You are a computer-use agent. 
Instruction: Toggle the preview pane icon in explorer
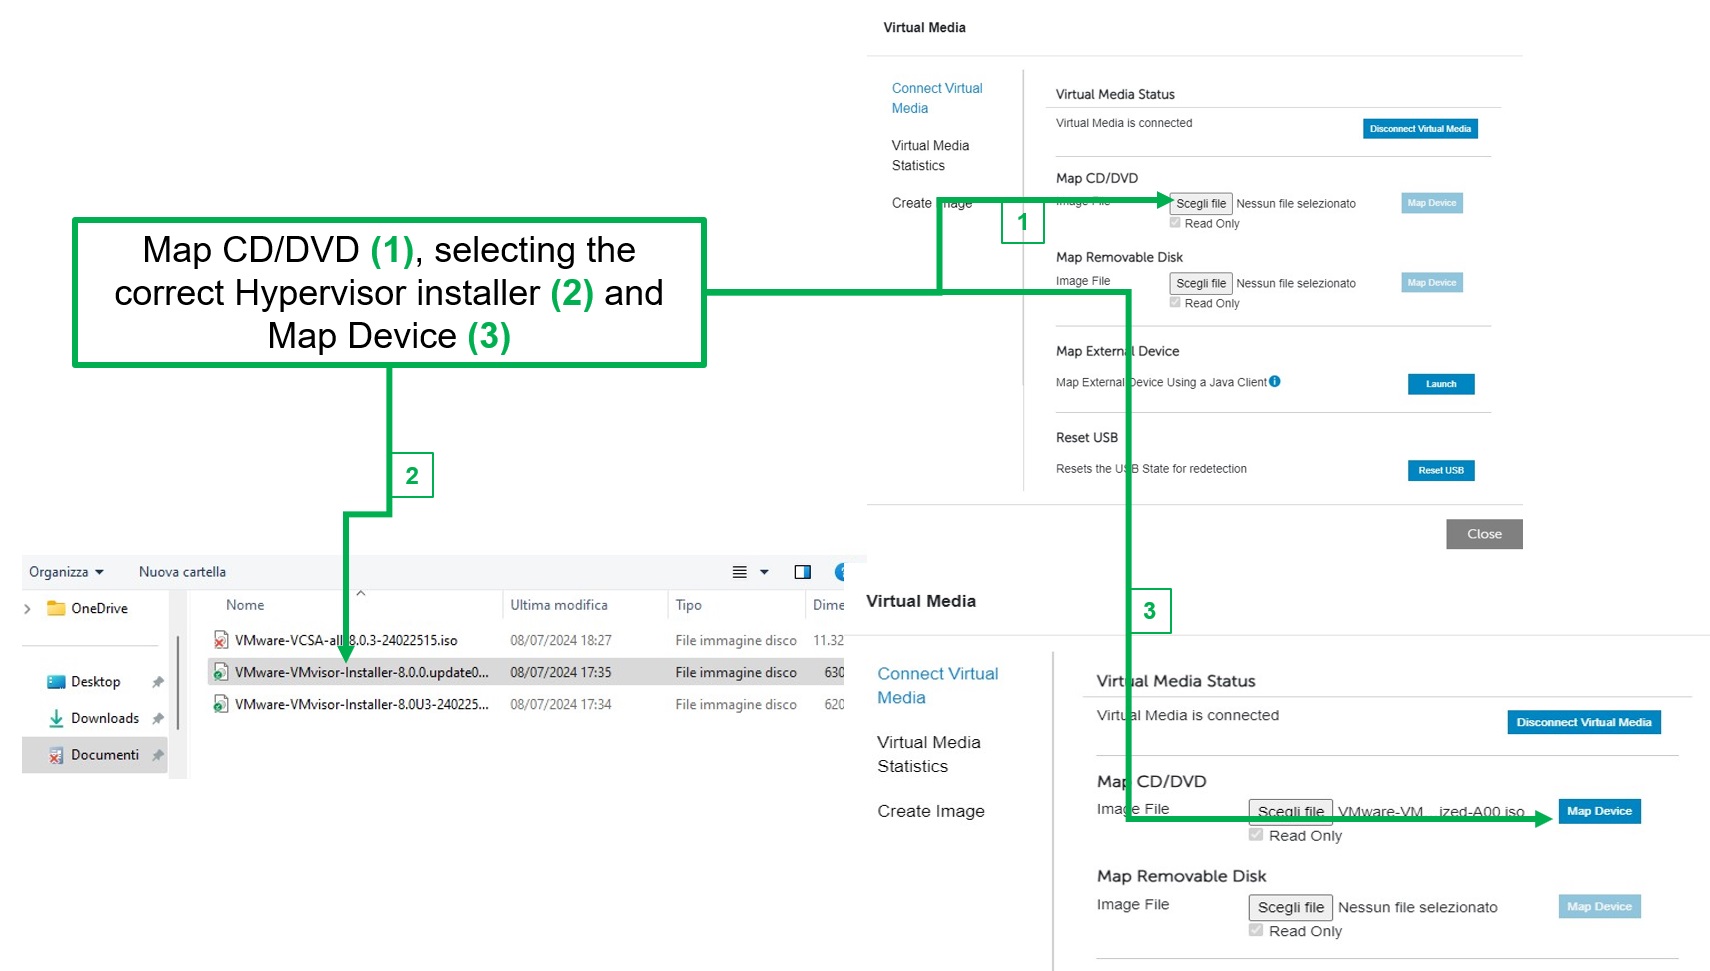click(802, 572)
